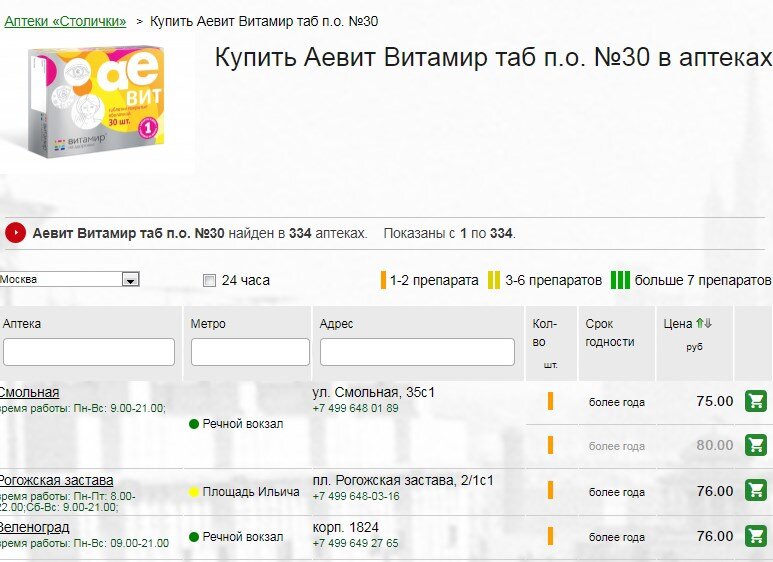Focus the Метро filter field
The image size is (773, 562).
click(x=250, y=352)
